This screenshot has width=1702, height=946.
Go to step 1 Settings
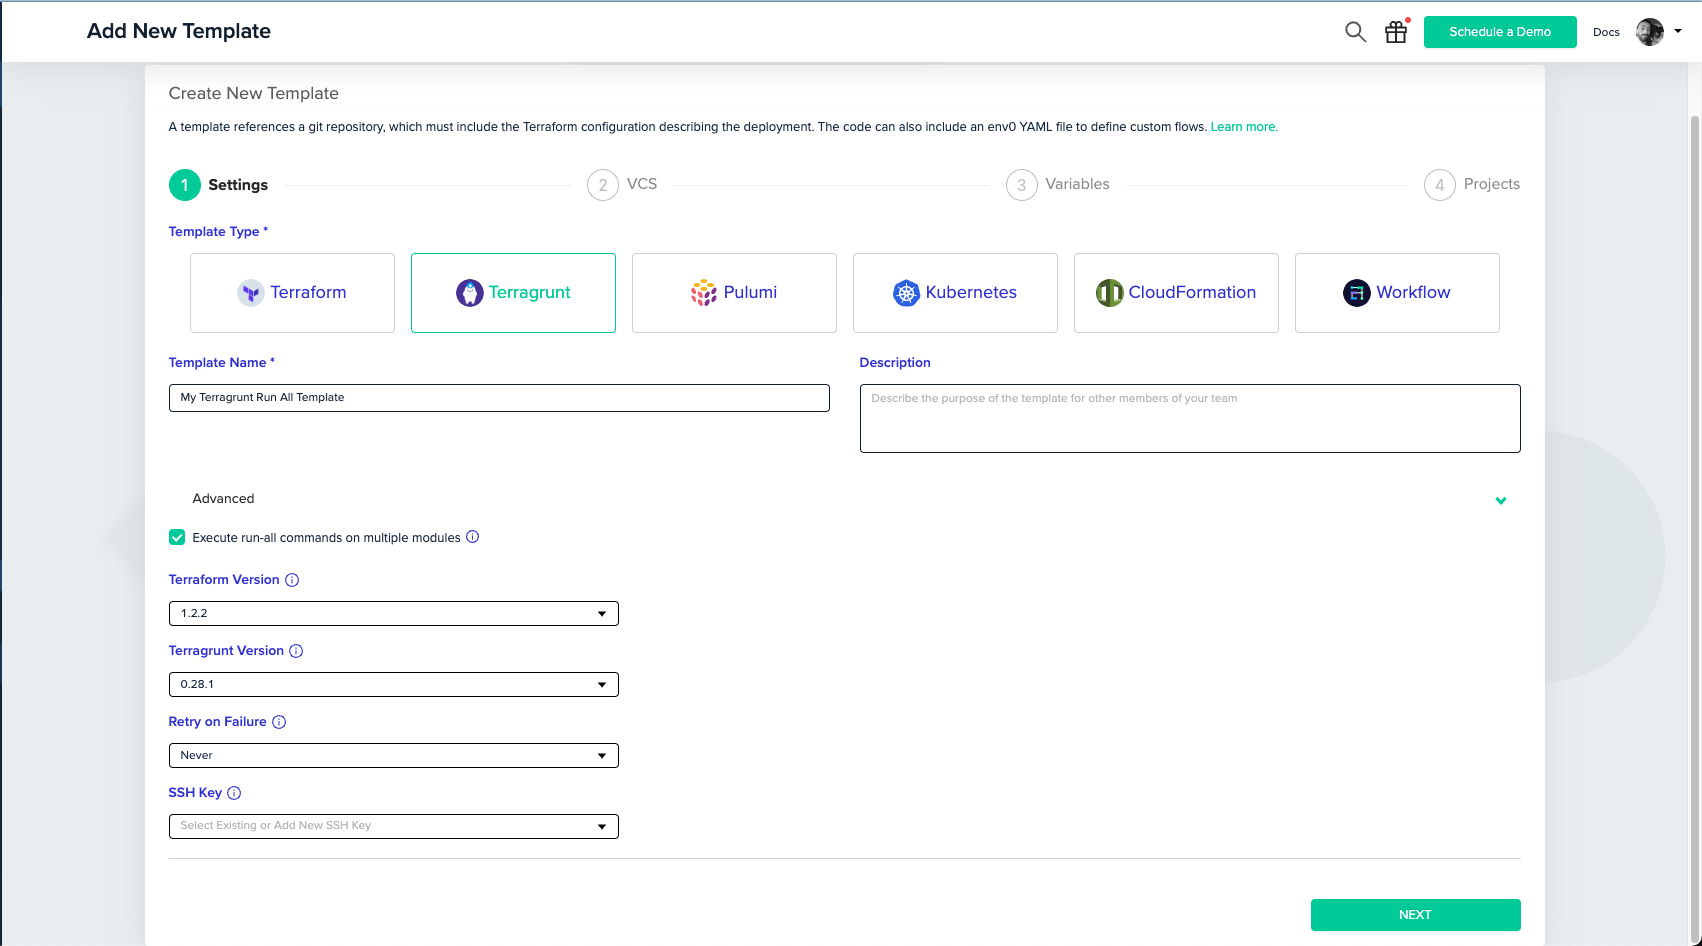click(x=219, y=185)
